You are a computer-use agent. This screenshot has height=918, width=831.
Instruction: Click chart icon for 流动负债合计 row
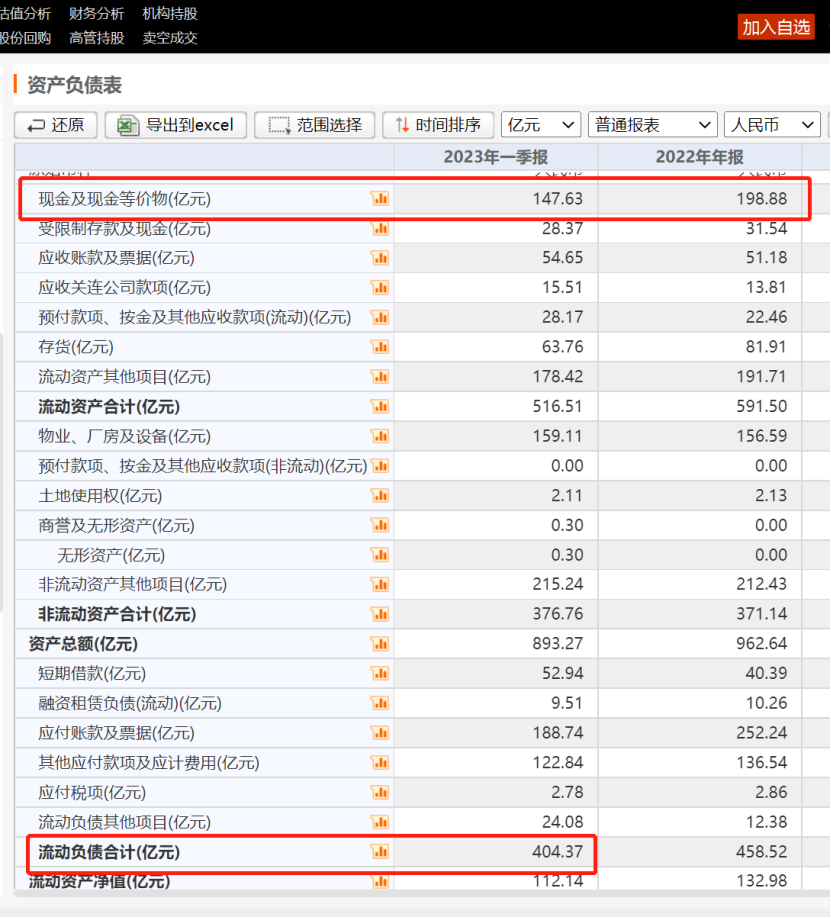380,852
